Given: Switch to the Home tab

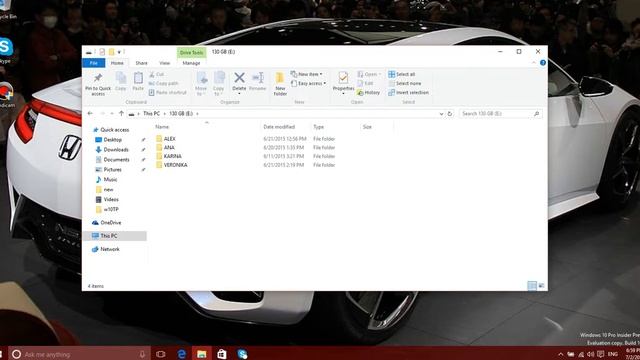Looking at the screenshot, I should 117,63.
